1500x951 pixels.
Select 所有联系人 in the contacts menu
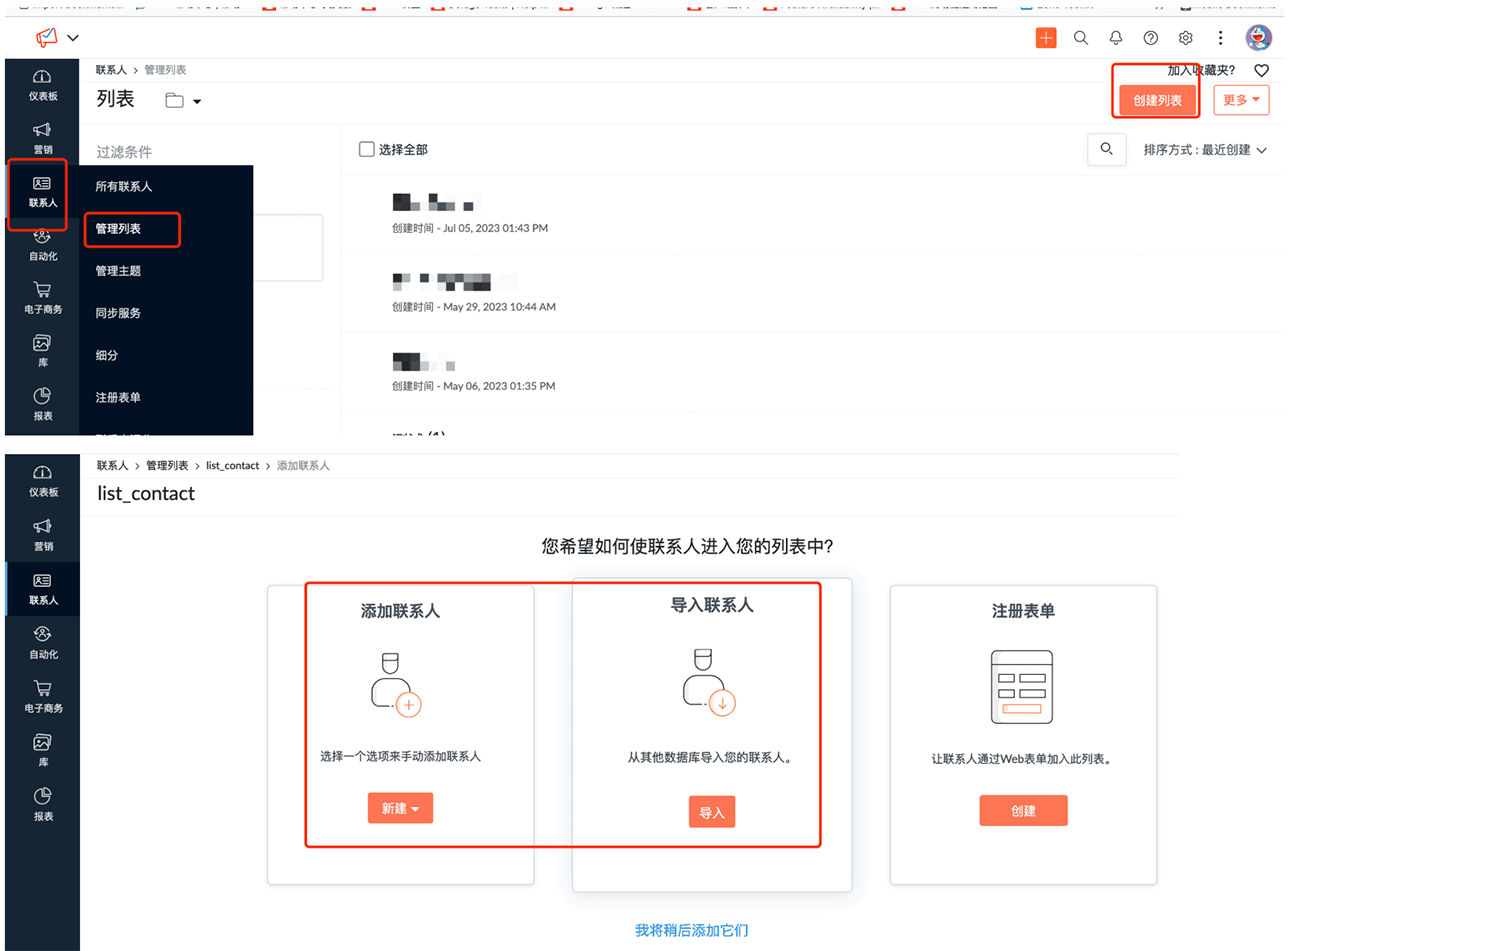point(124,186)
